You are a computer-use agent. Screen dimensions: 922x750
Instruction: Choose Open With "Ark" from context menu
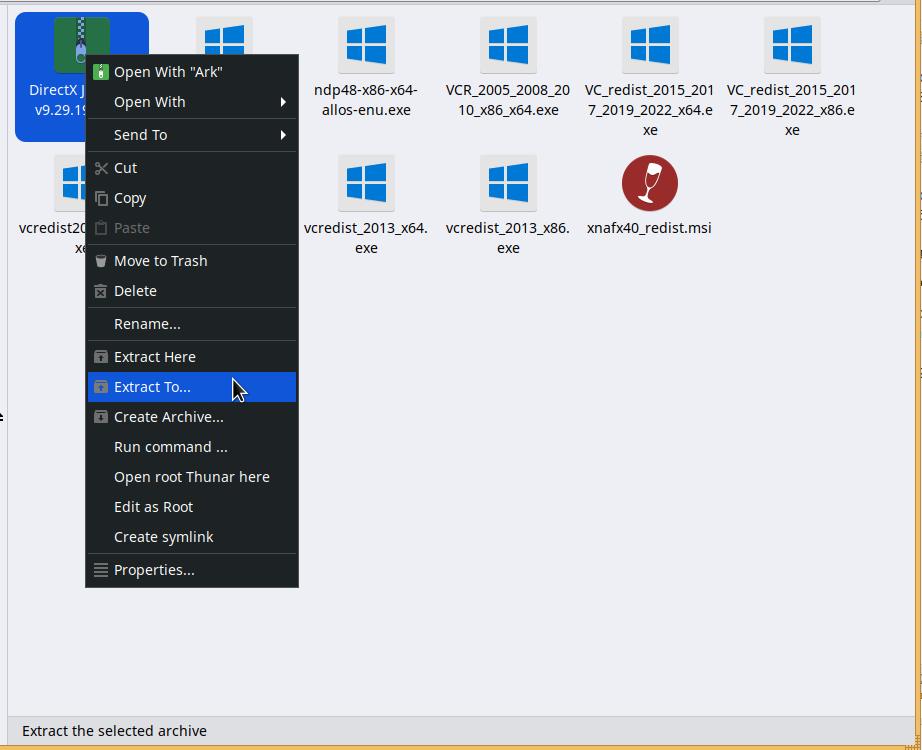coord(192,72)
